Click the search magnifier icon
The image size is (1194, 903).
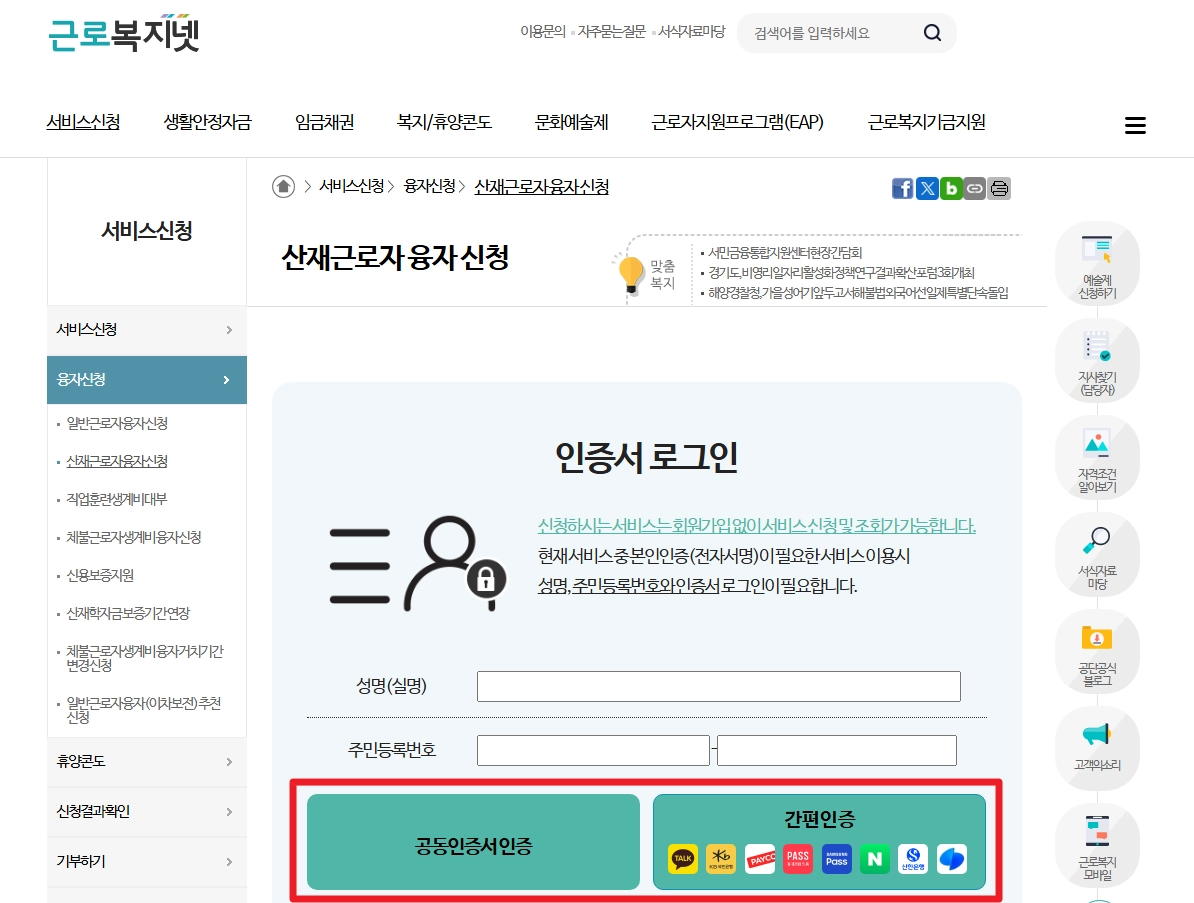(x=932, y=33)
